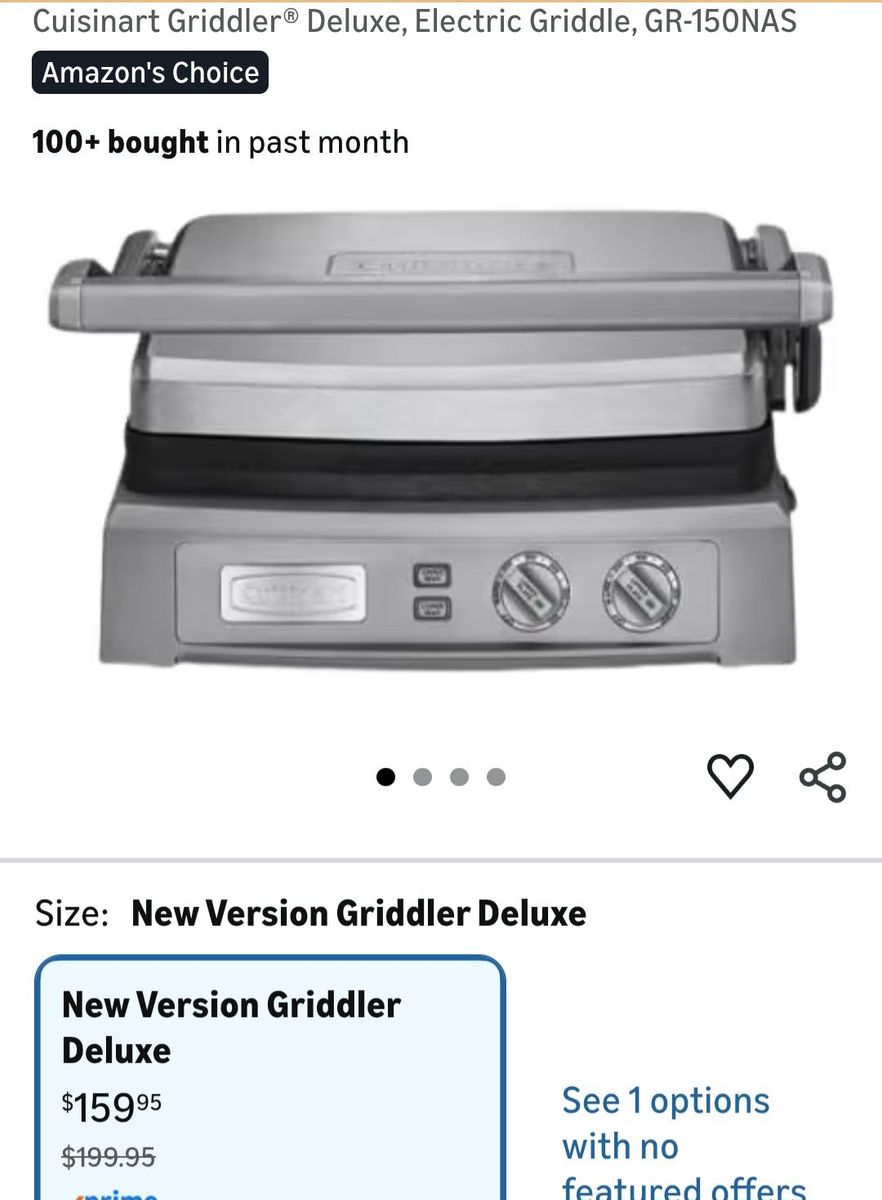Image resolution: width=882 pixels, height=1200 pixels.
Task: Open the griddler product photo
Action: coord(440,440)
